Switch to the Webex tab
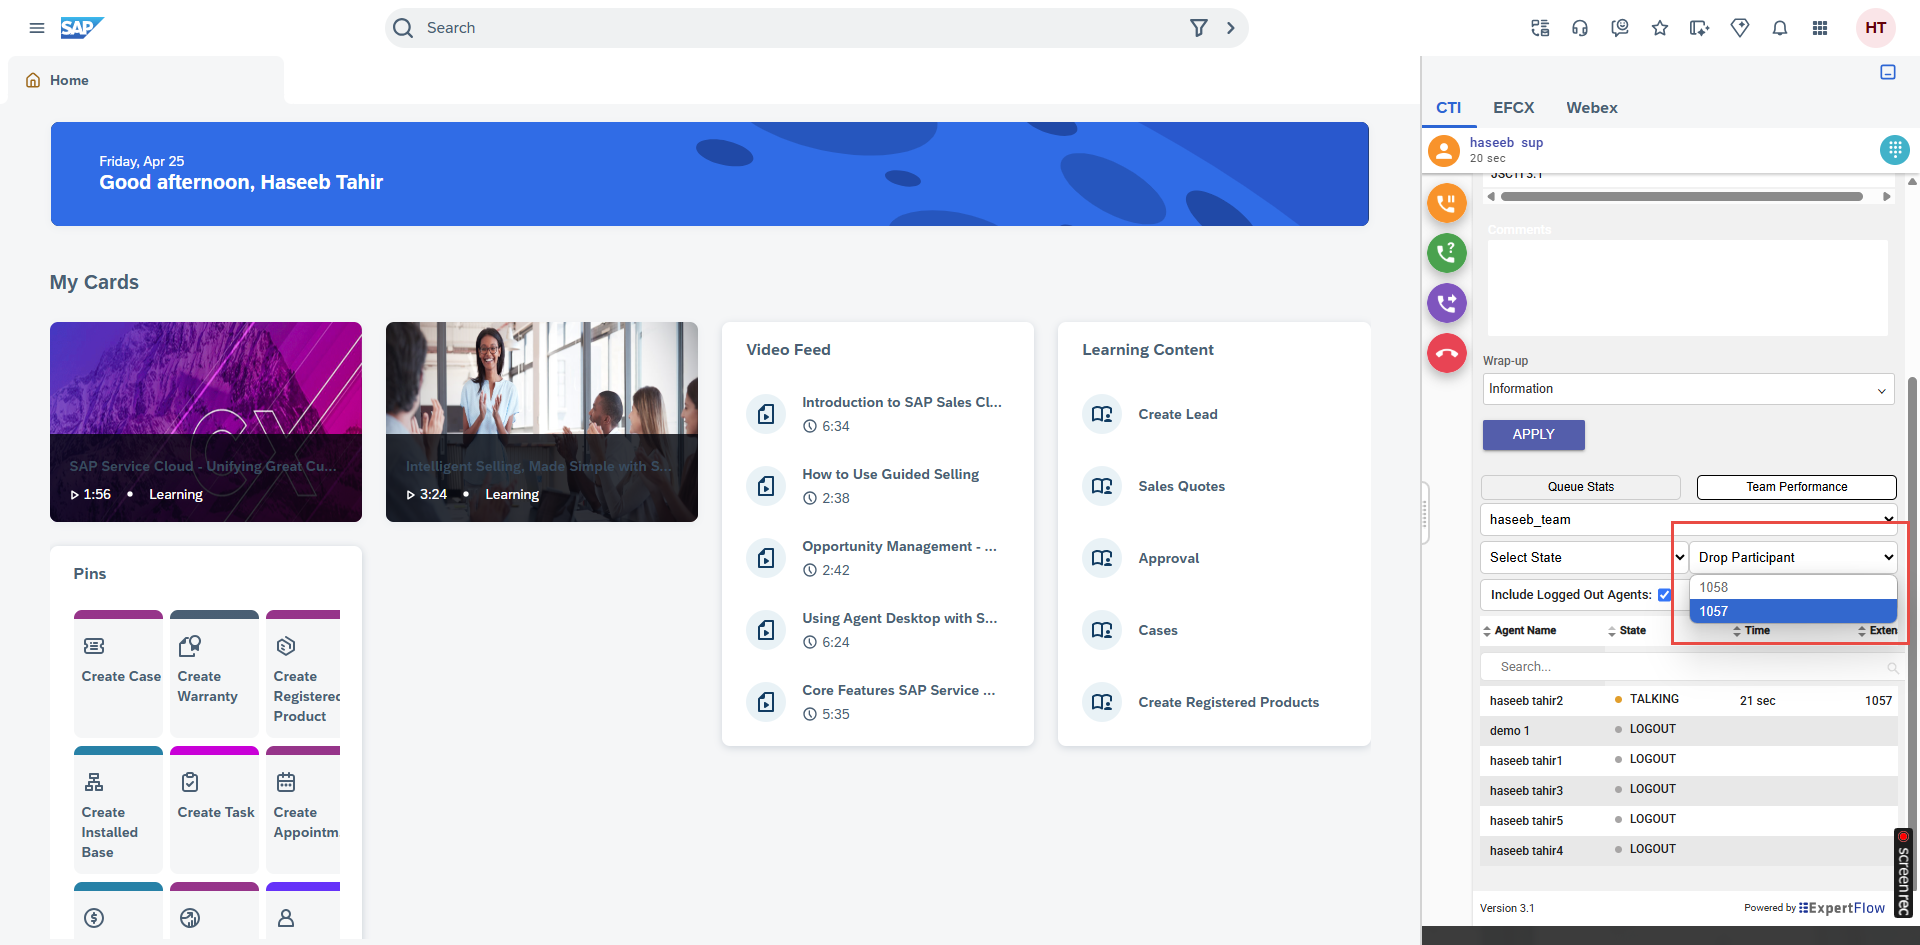The height and width of the screenshot is (945, 1920). point(1591,108)
